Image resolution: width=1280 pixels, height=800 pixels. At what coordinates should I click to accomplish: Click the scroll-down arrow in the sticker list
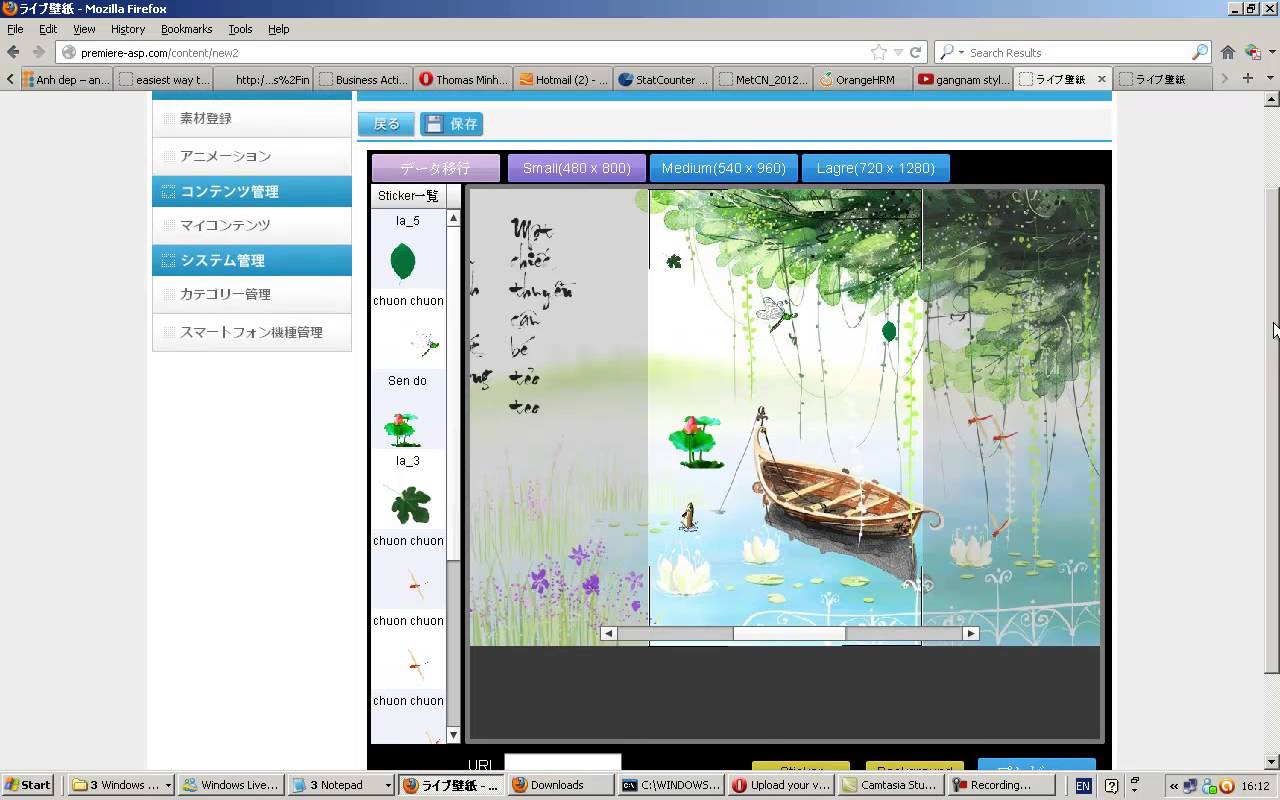click(x=453, y=735)
